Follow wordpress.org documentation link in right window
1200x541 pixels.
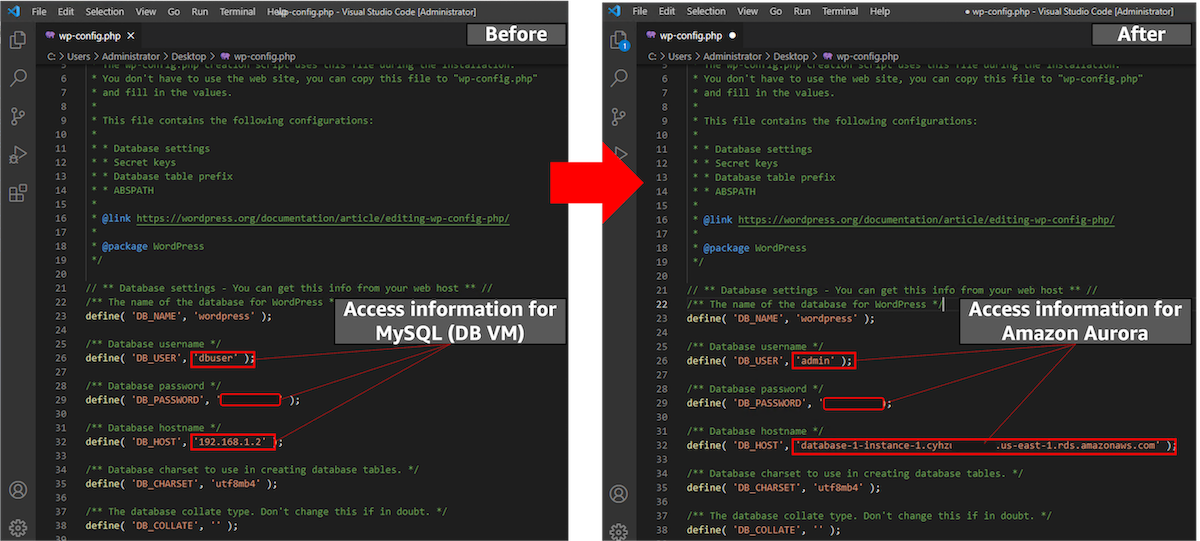926,220
